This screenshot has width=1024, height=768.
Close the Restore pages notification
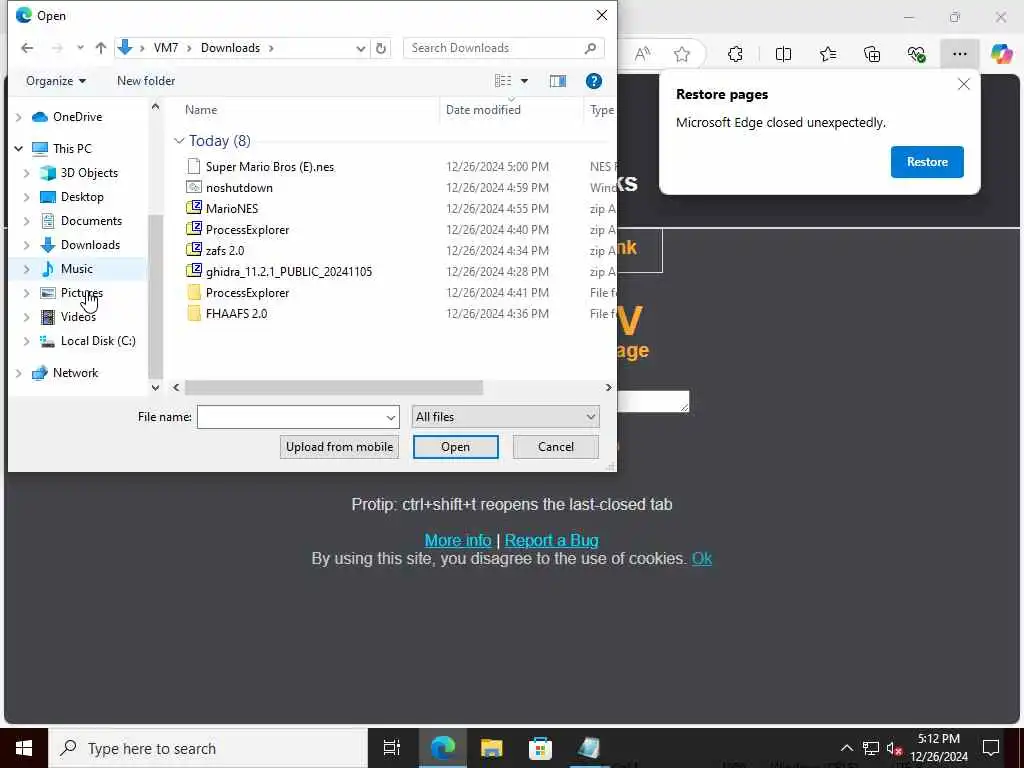(963, 84)
